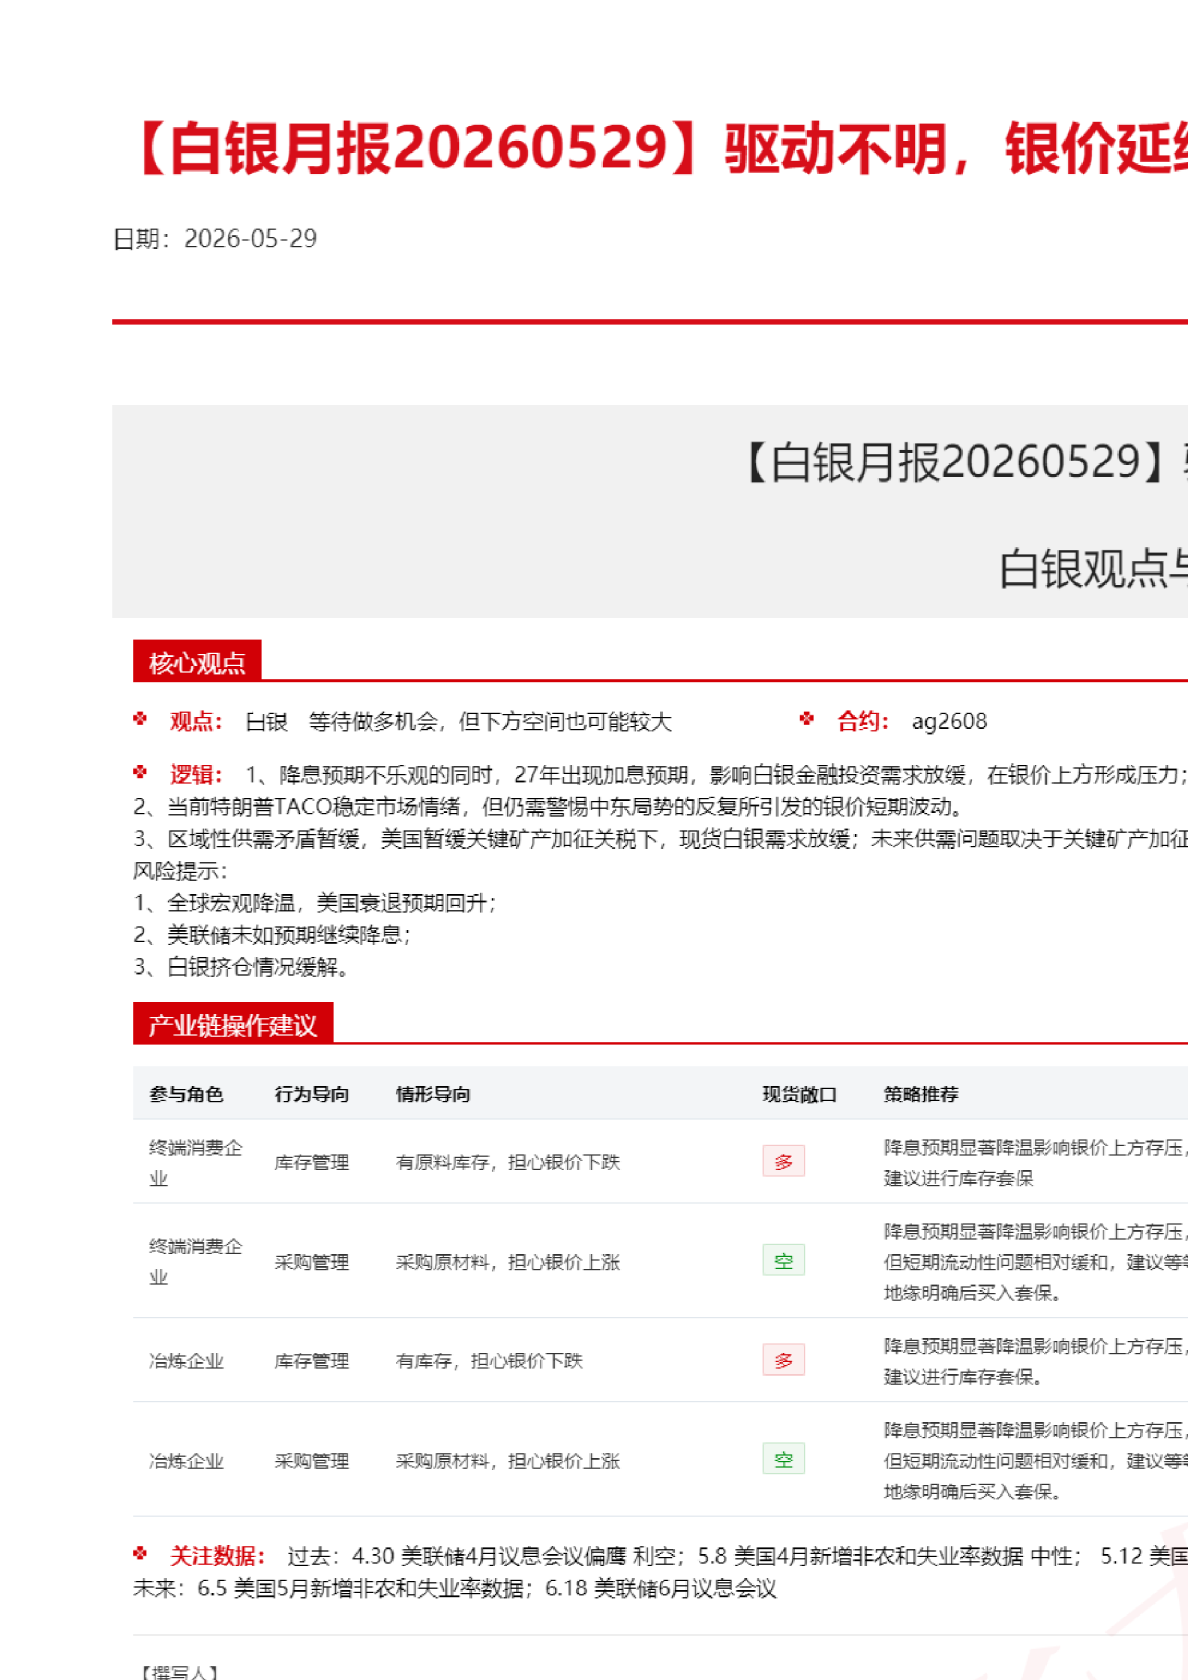Select the 产业链操作建议 section header

point(233,1025)
